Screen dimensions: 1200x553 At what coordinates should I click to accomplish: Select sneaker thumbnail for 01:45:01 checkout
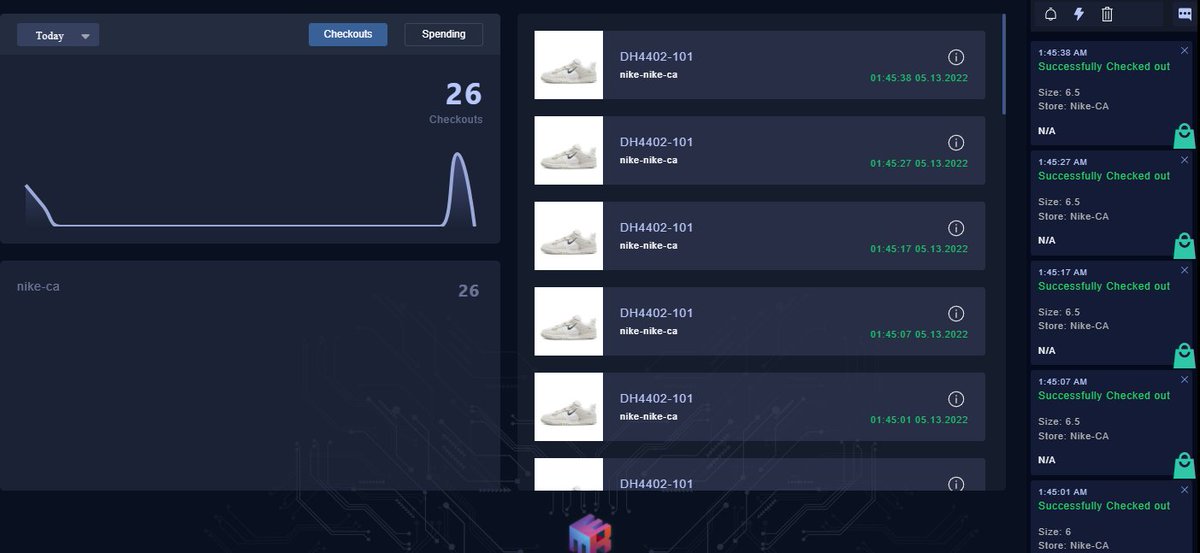pos(569,407)
